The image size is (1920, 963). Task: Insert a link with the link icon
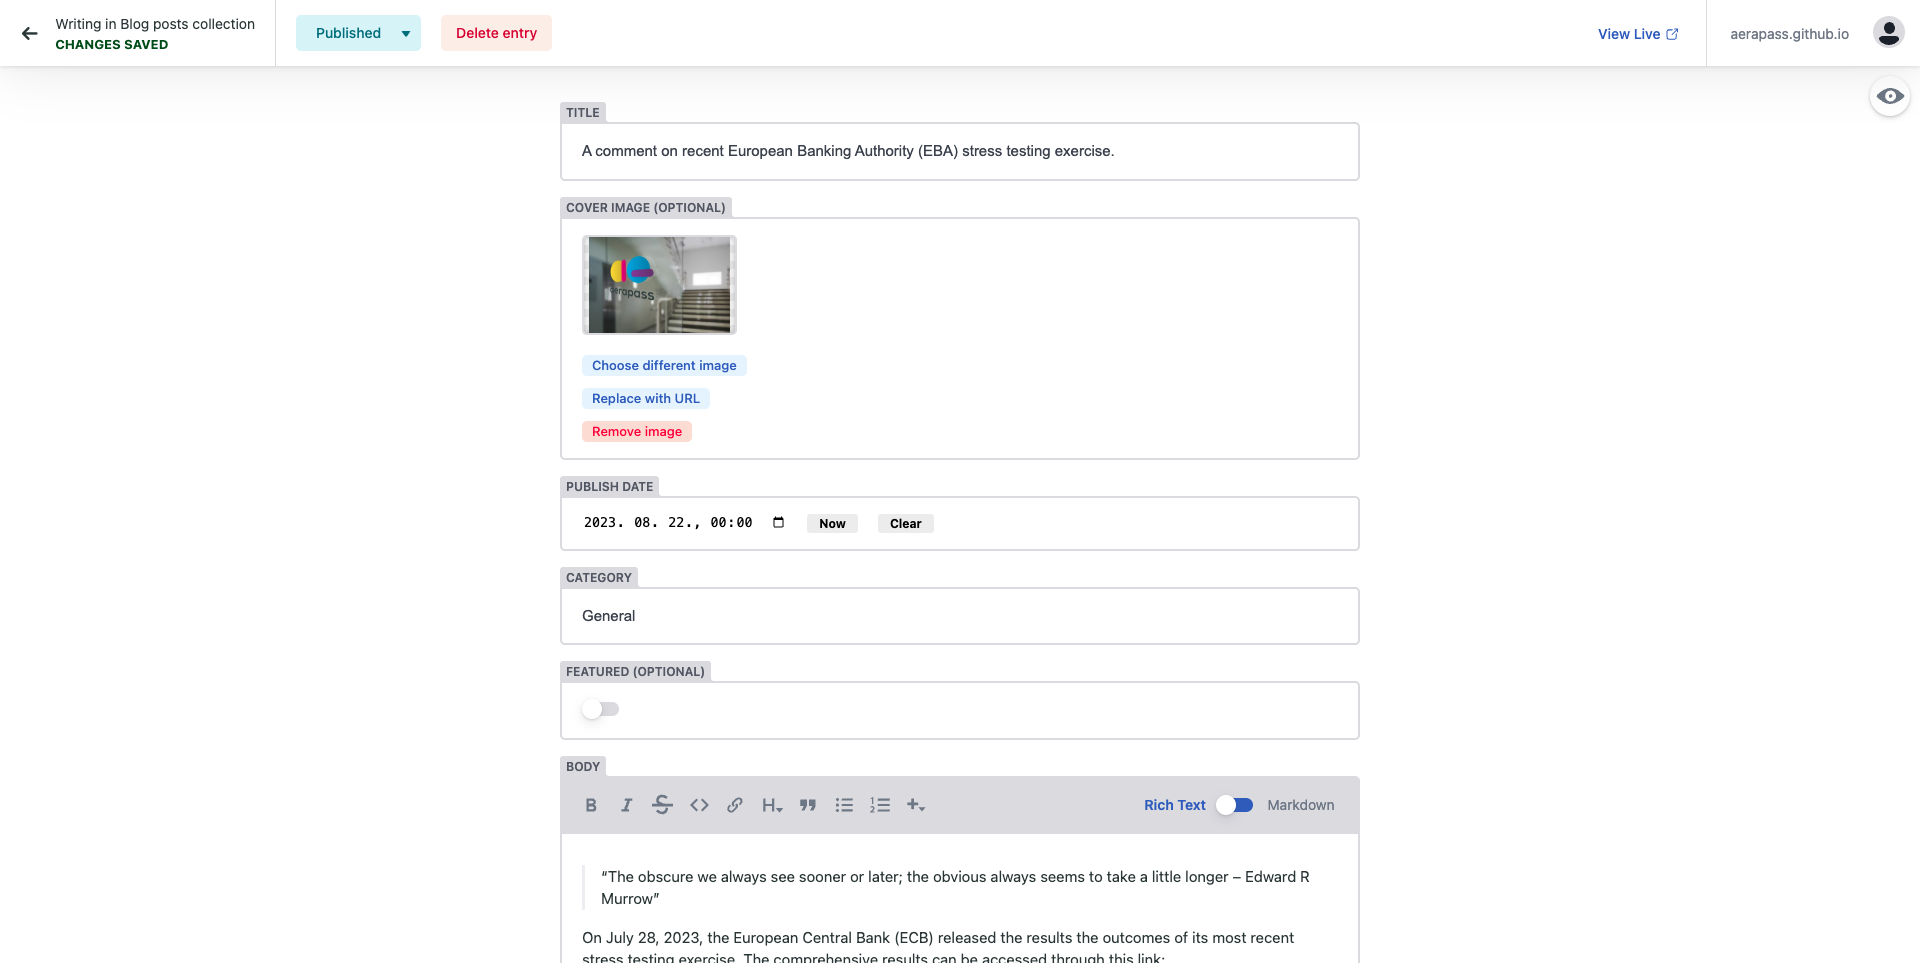pos(735,805)
